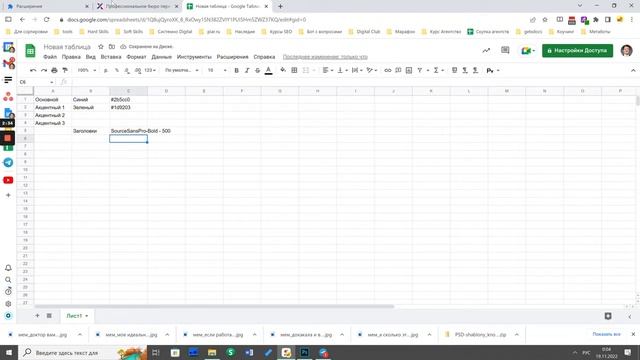Open the 100% zoom dropdown

pyautogui.click(x=87, y=70)
